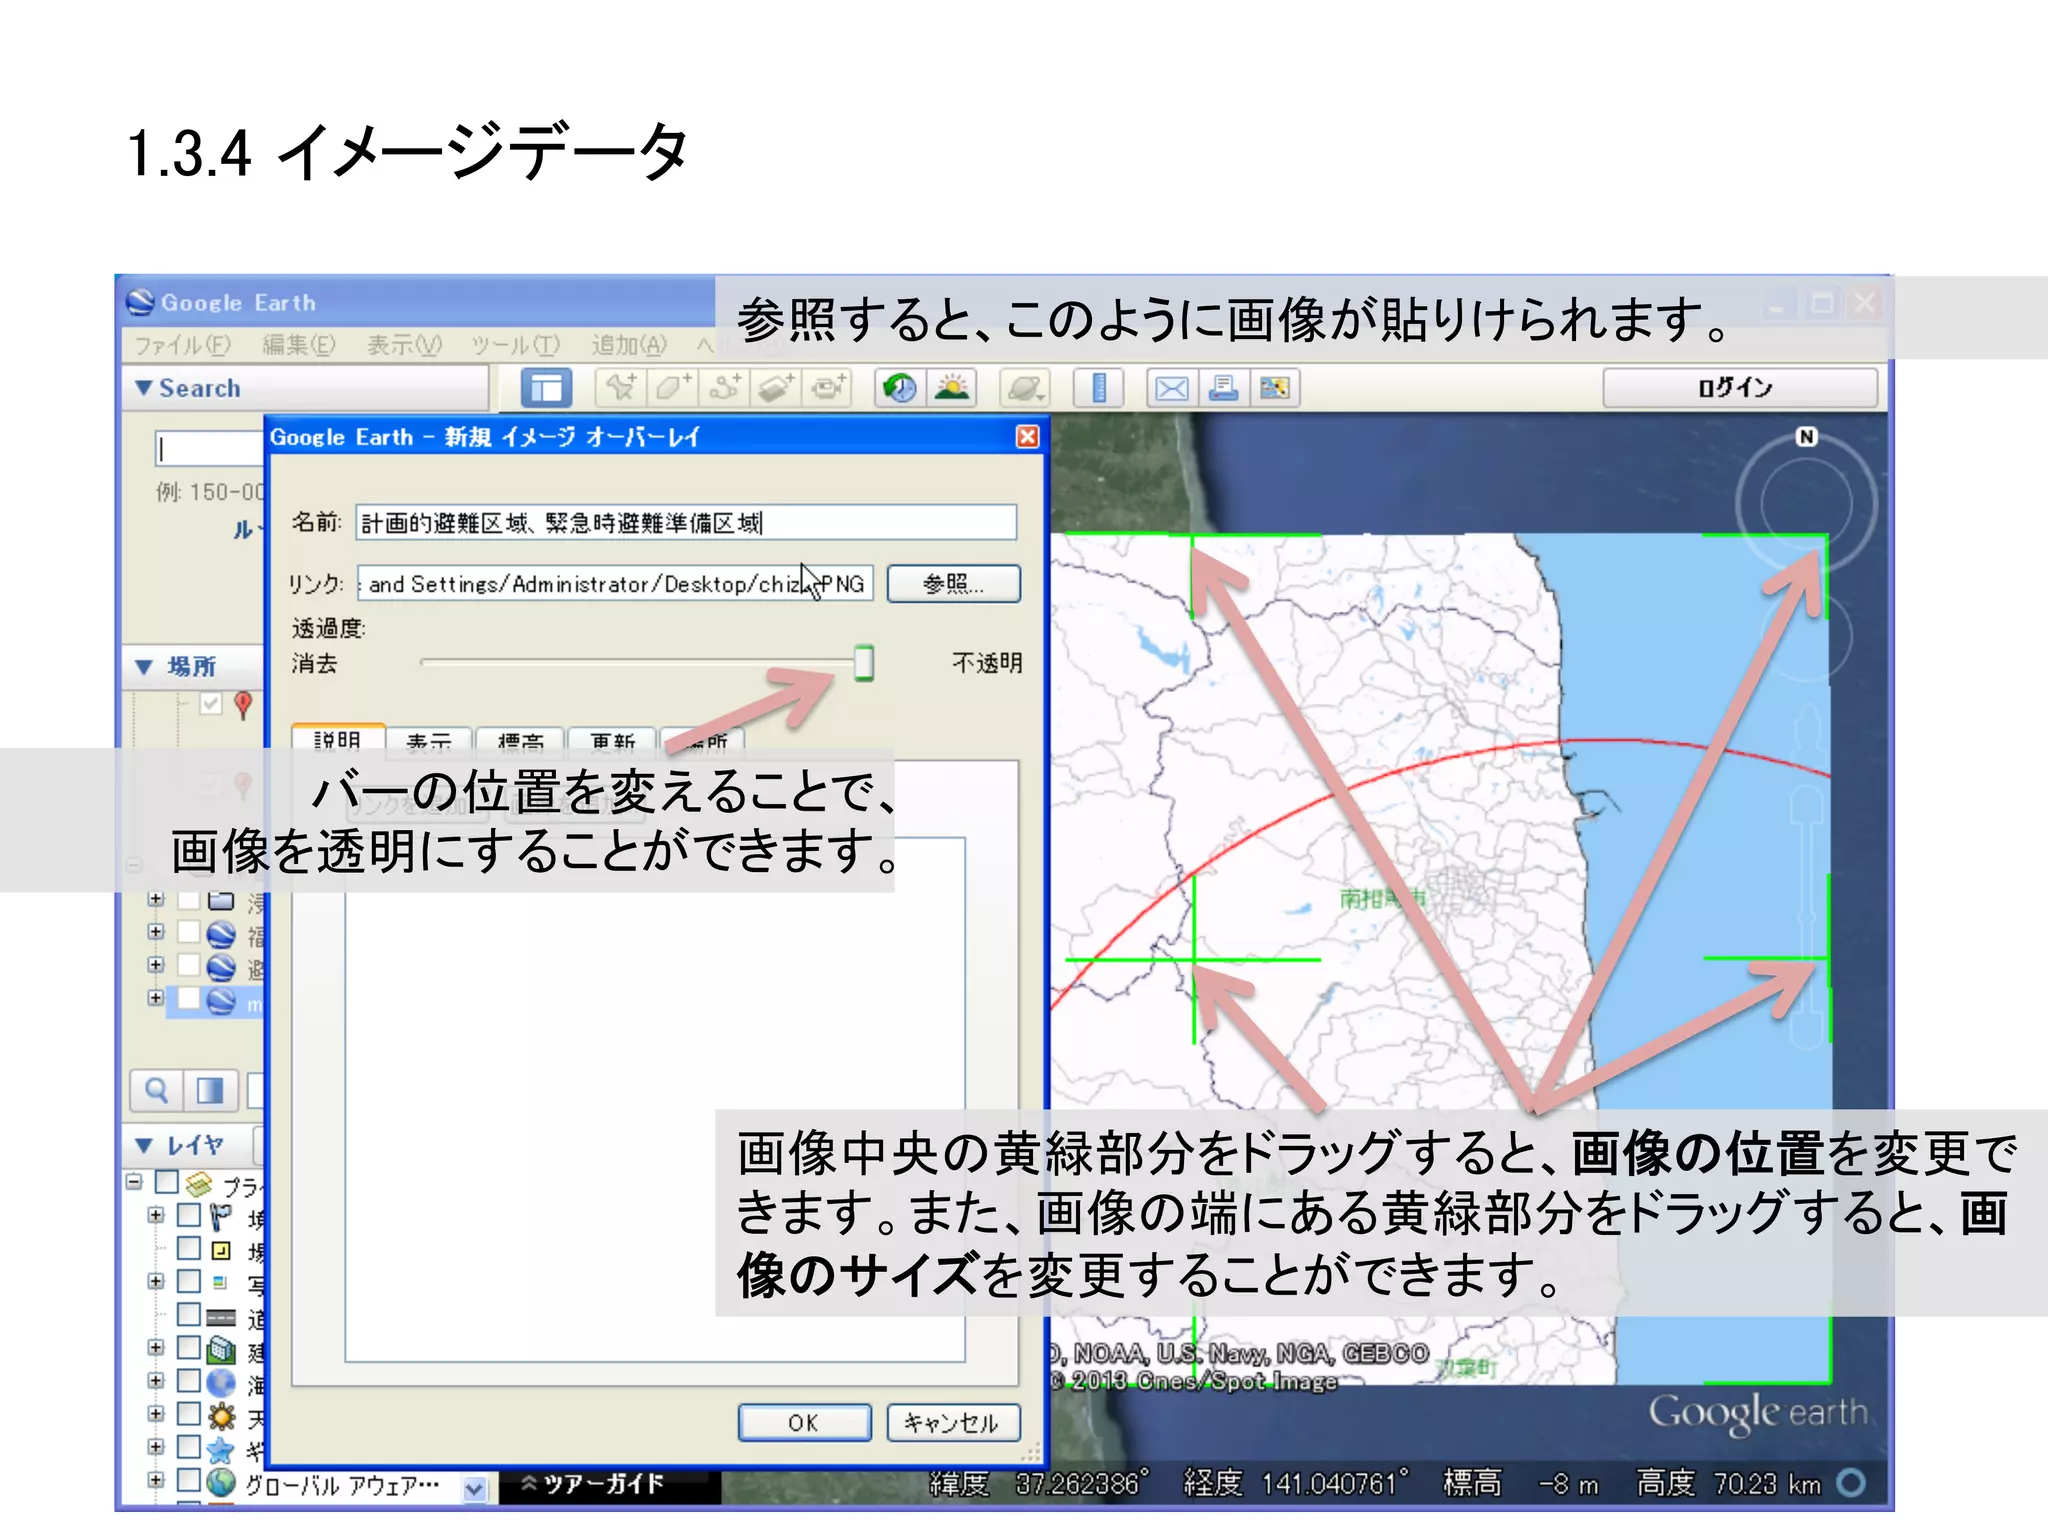The height and width of the screenshot is (1536, 2048).
Task: Click the 透過度 transparency slider handle
Action: (x=864, y=663)
